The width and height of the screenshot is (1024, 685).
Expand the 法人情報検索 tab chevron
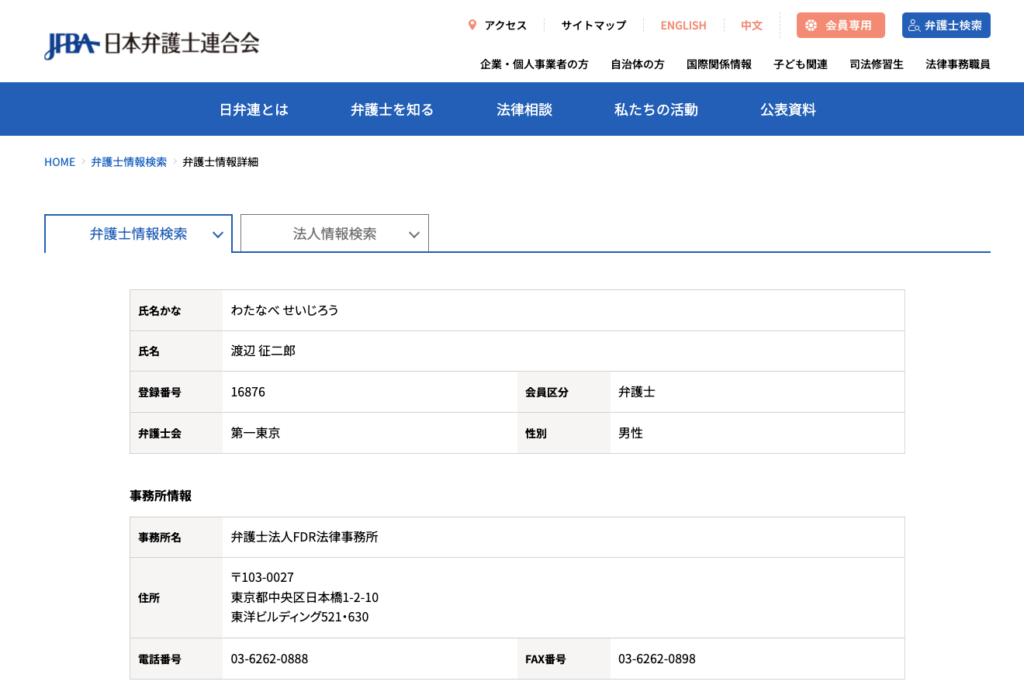(414, 234)
